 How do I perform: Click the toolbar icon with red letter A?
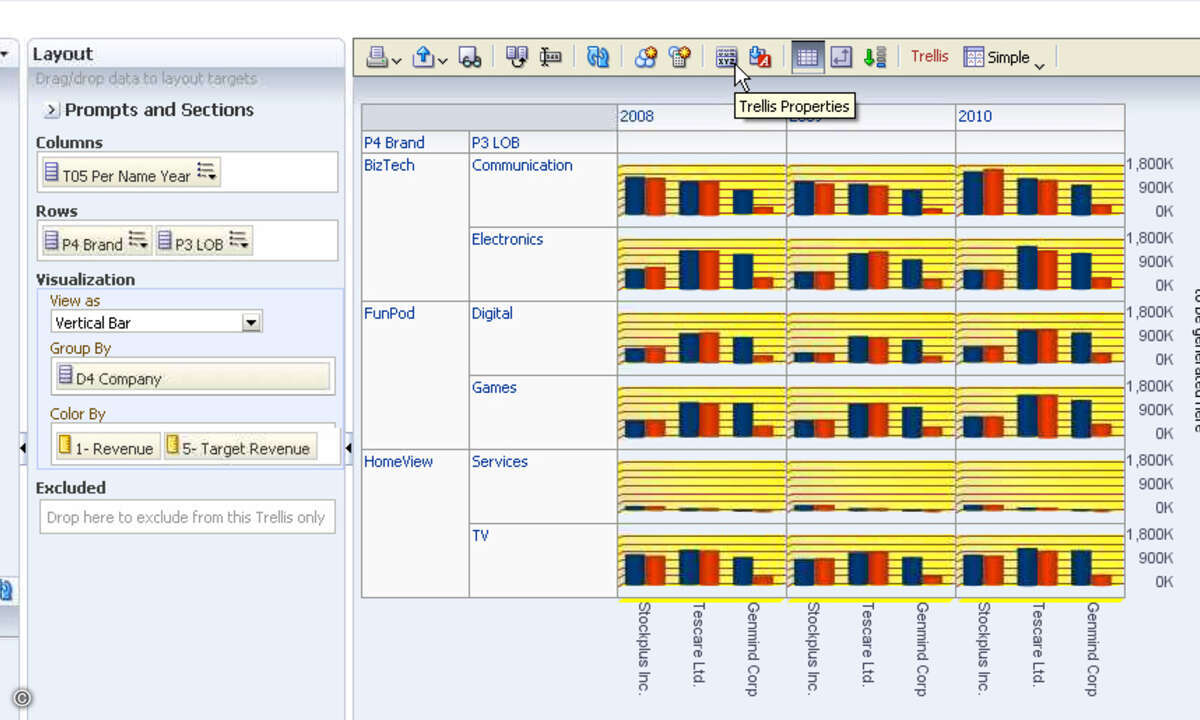(x=760, y=57)
